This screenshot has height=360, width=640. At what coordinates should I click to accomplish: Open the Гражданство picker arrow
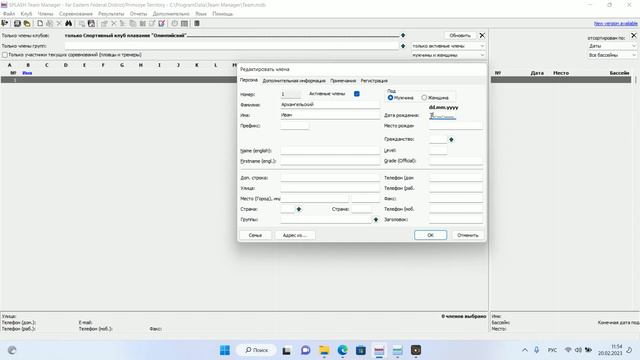451,140
